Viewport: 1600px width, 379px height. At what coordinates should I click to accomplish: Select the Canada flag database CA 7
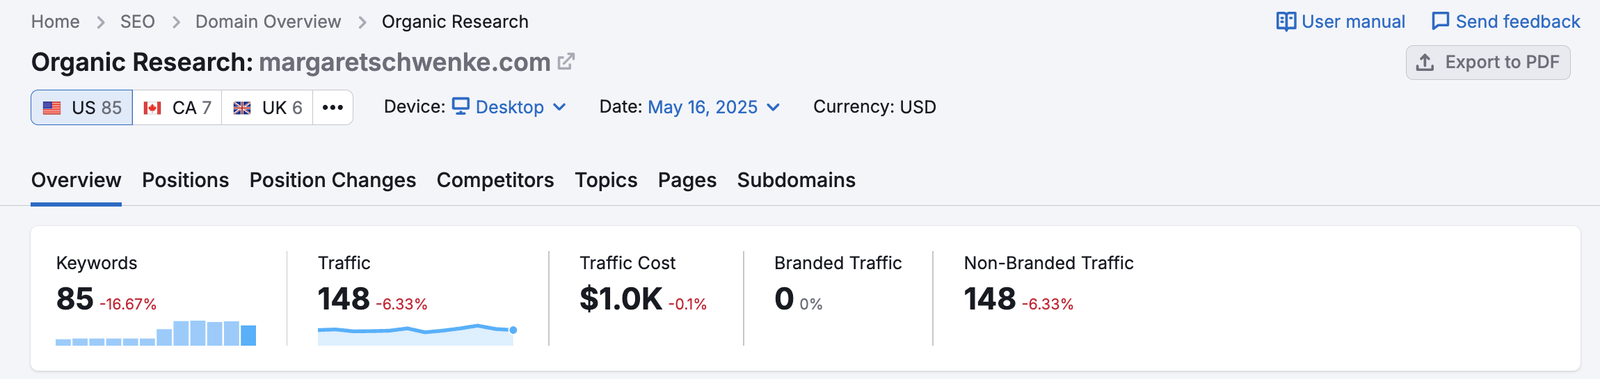point(177,107)
